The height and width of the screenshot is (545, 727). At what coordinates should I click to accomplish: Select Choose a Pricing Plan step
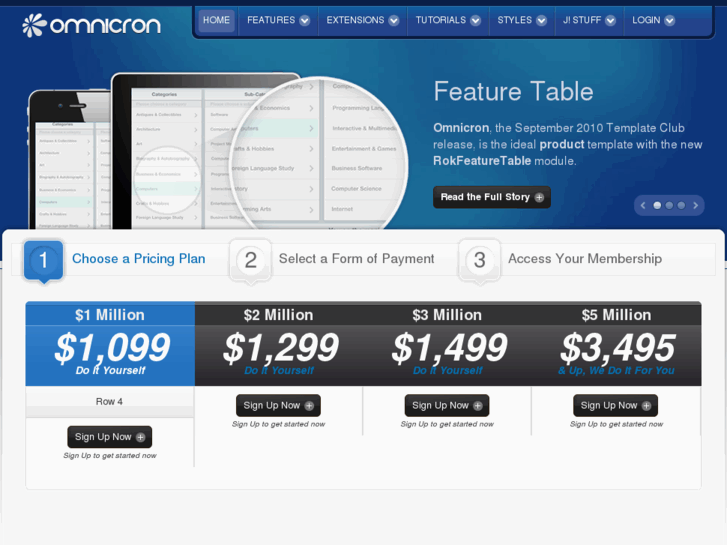point(138,259)
